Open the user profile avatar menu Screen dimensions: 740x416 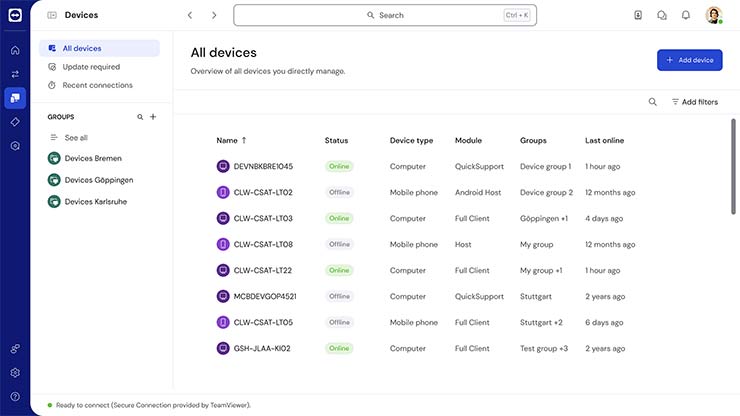pos(713,15)
